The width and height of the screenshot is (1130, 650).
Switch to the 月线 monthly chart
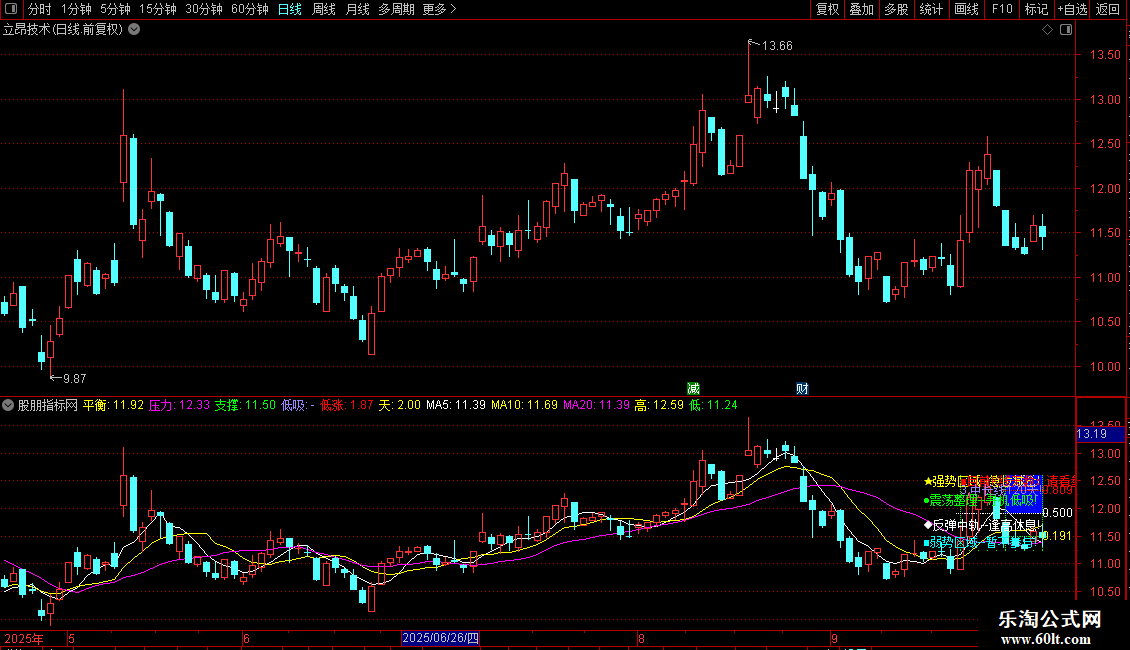pos(357,9)
